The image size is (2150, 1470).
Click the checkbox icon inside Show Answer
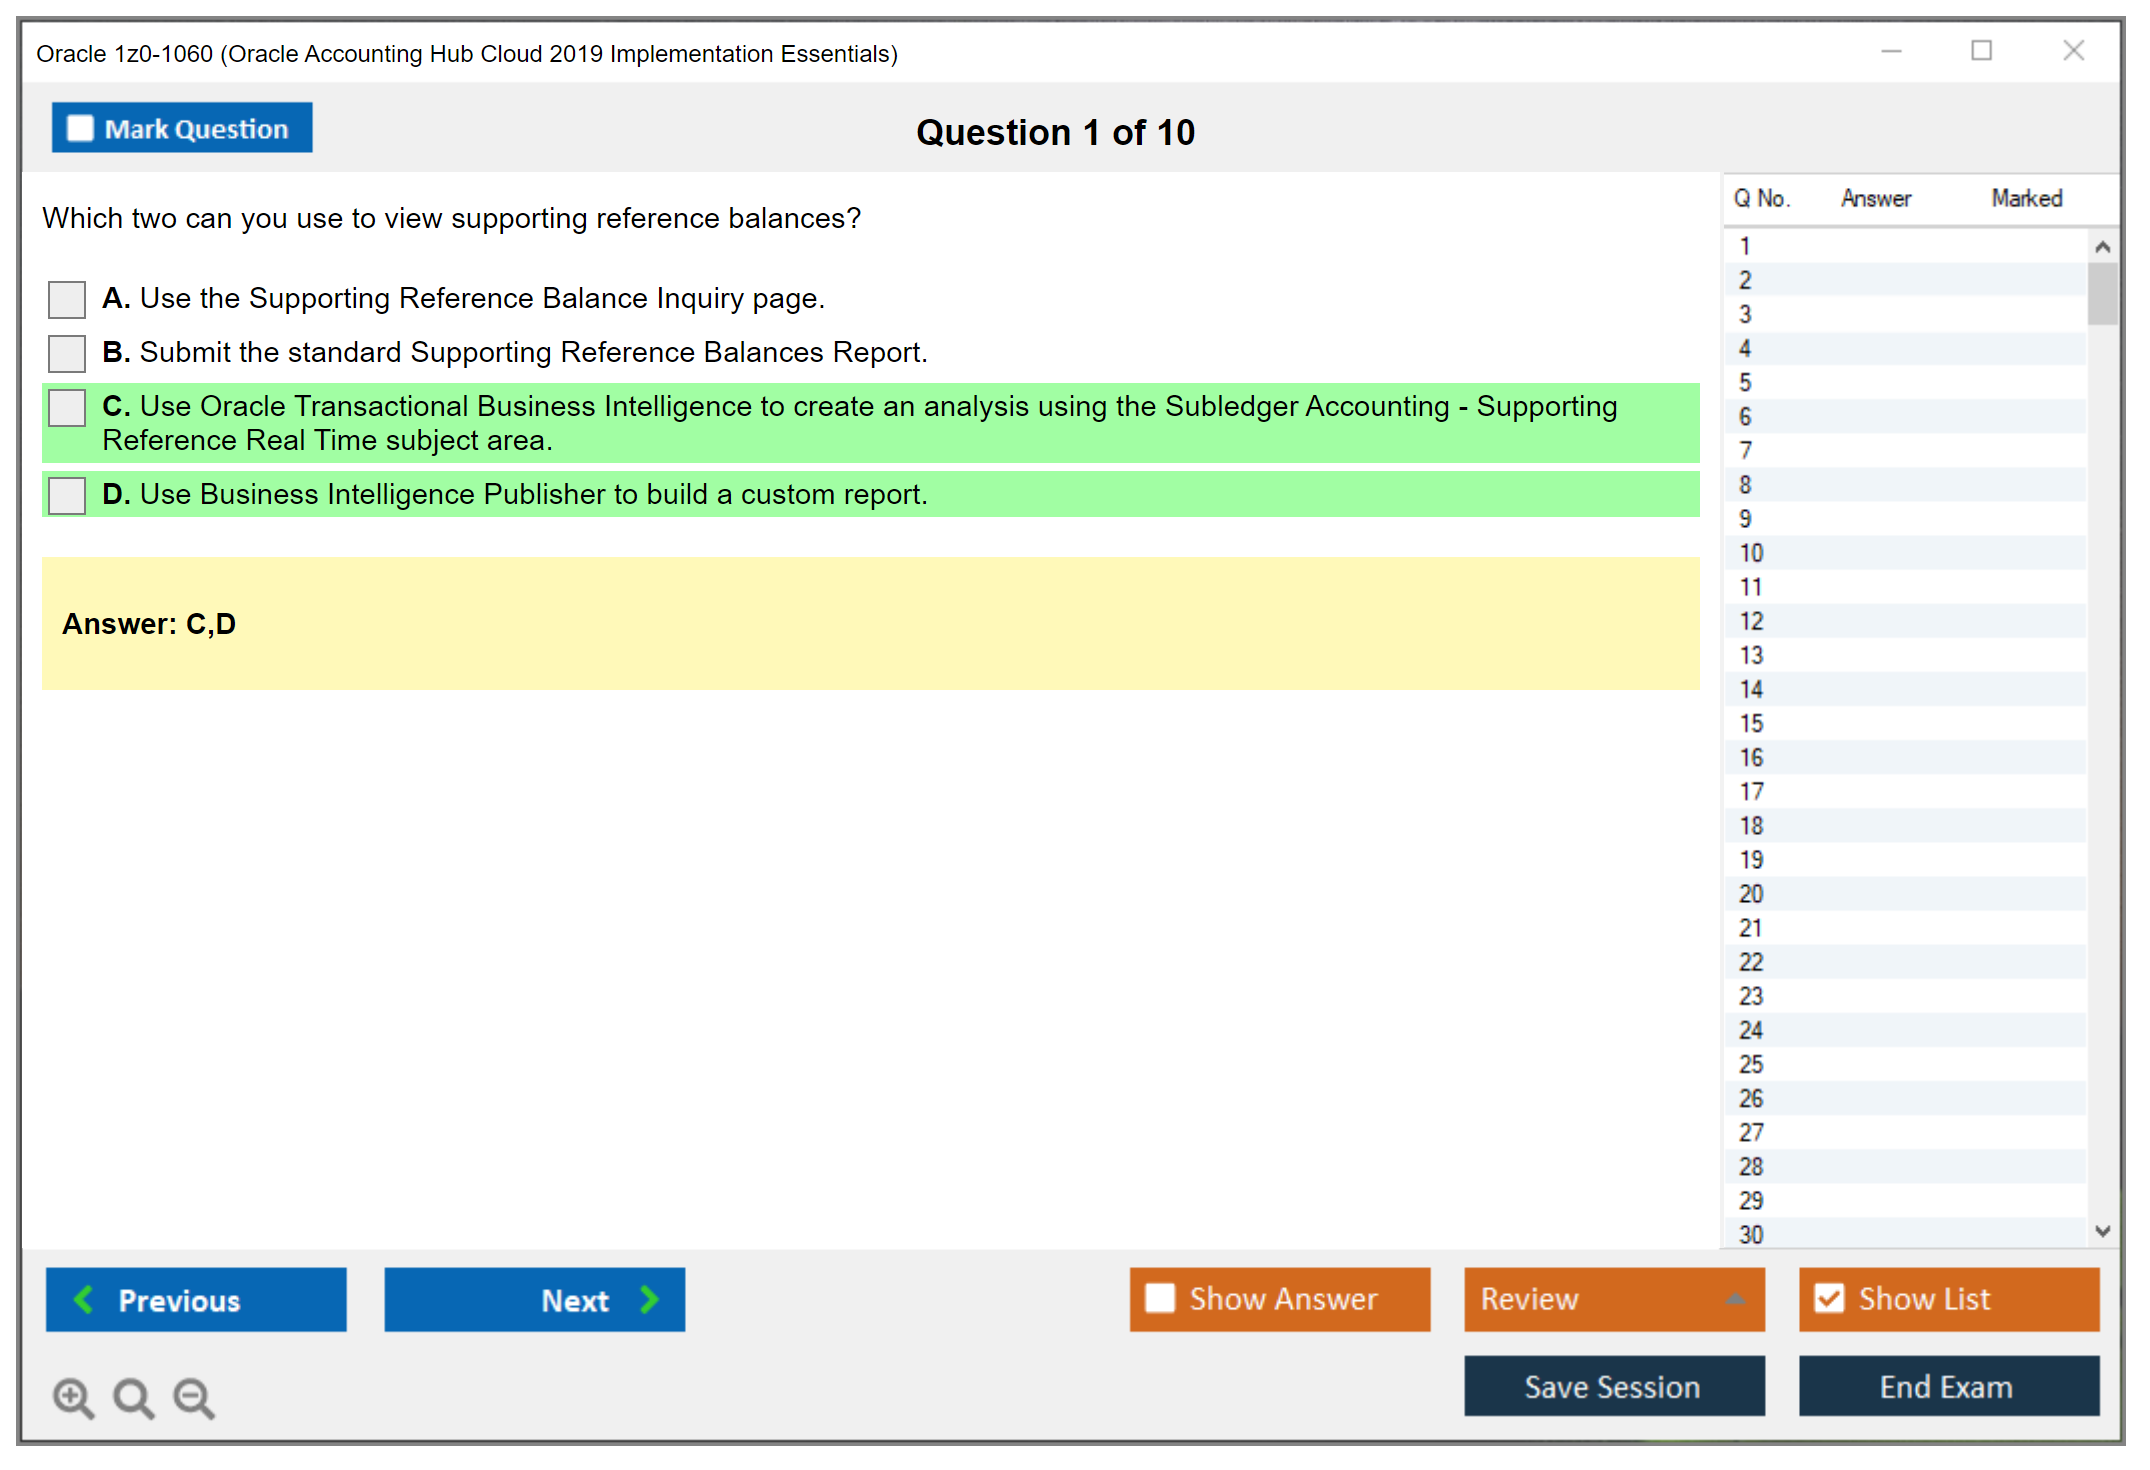coord(1160,1298)
